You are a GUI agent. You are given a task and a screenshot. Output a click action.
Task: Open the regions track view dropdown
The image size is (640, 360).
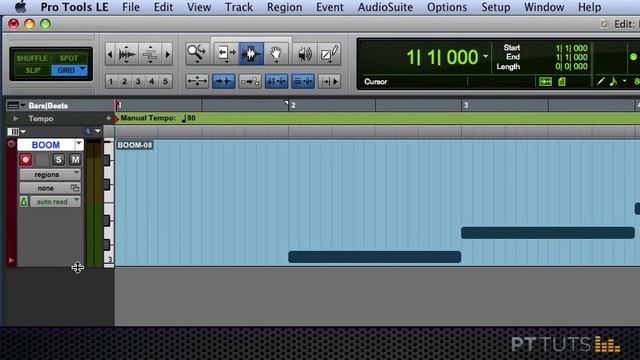coord(50,174)
